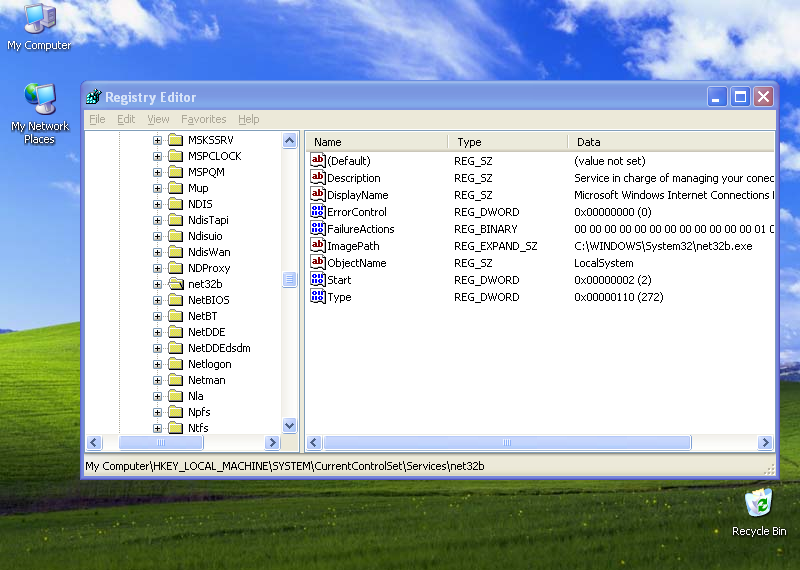This screenshot has width=800, height=570.
Task: Click the tree pane scroll left arrow
Action: (94, 442)
